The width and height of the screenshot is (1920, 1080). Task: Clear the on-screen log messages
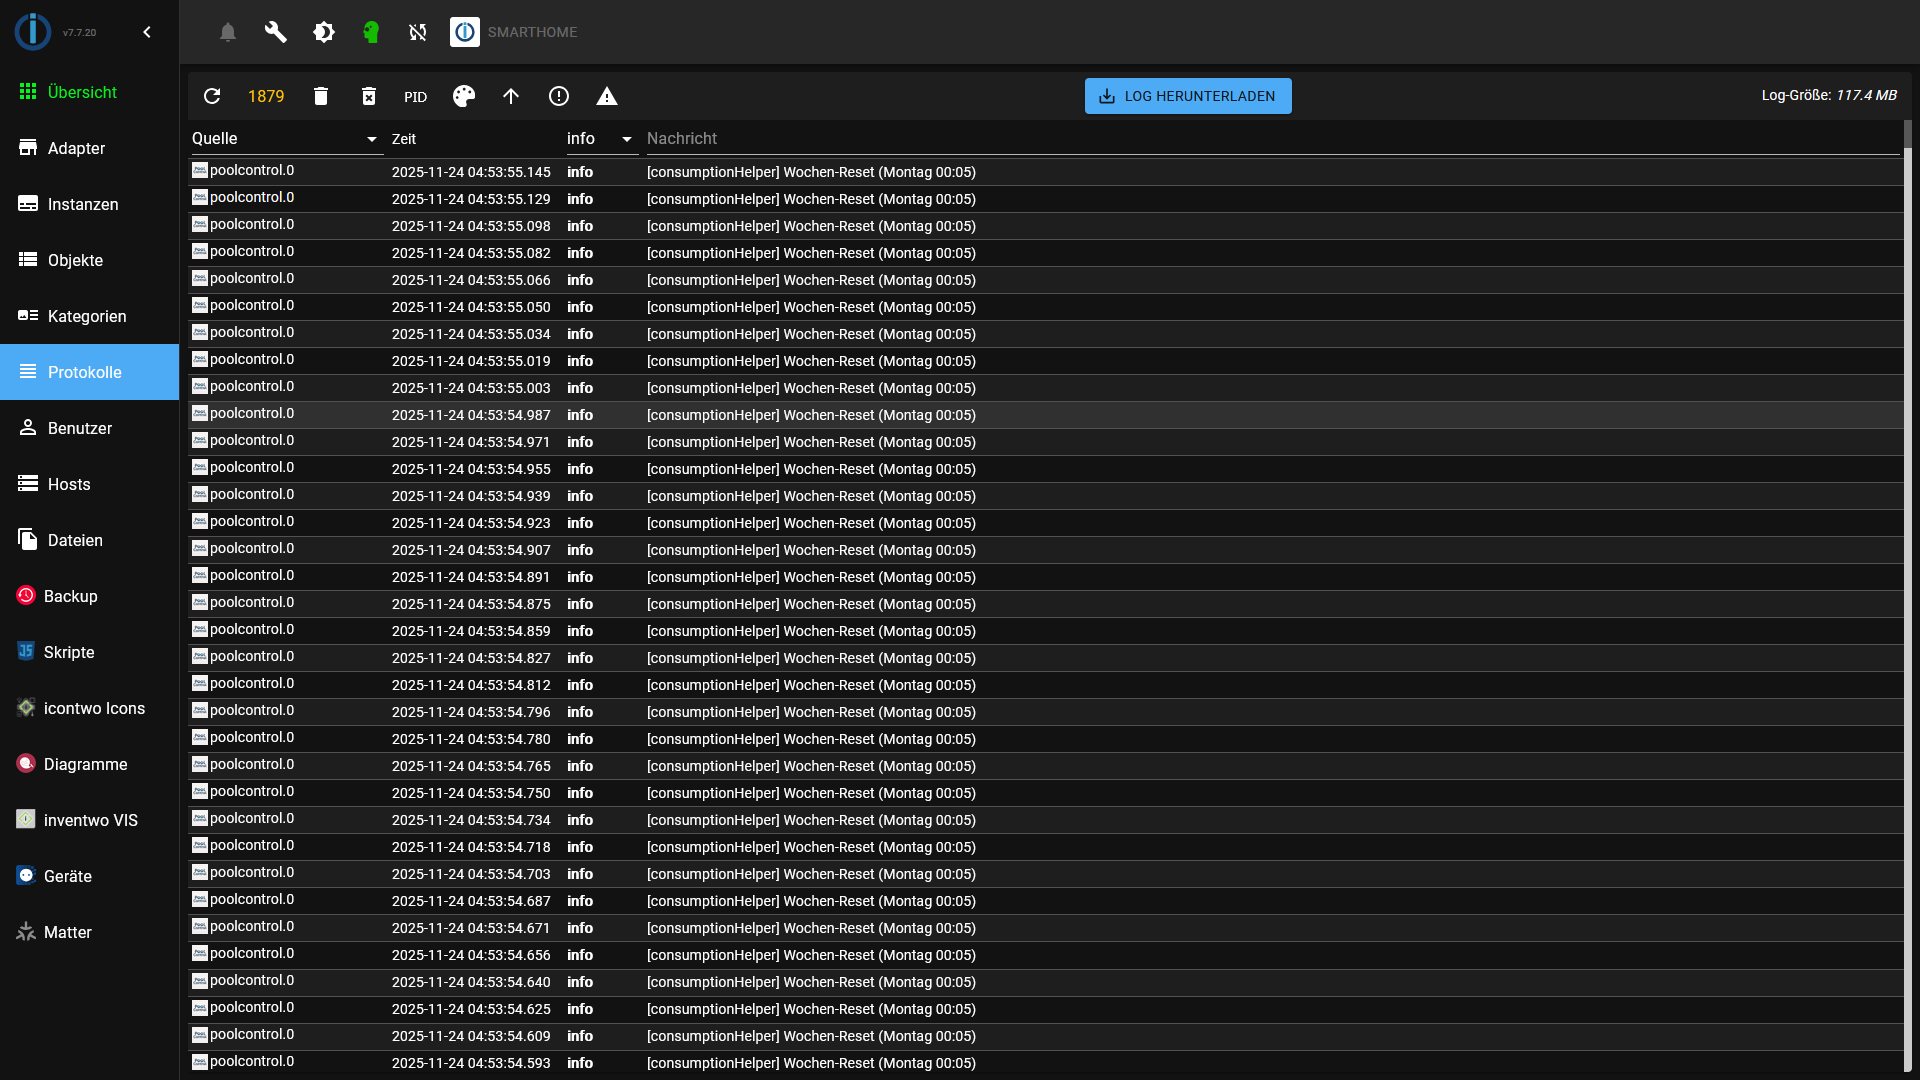tap(320, 96)
